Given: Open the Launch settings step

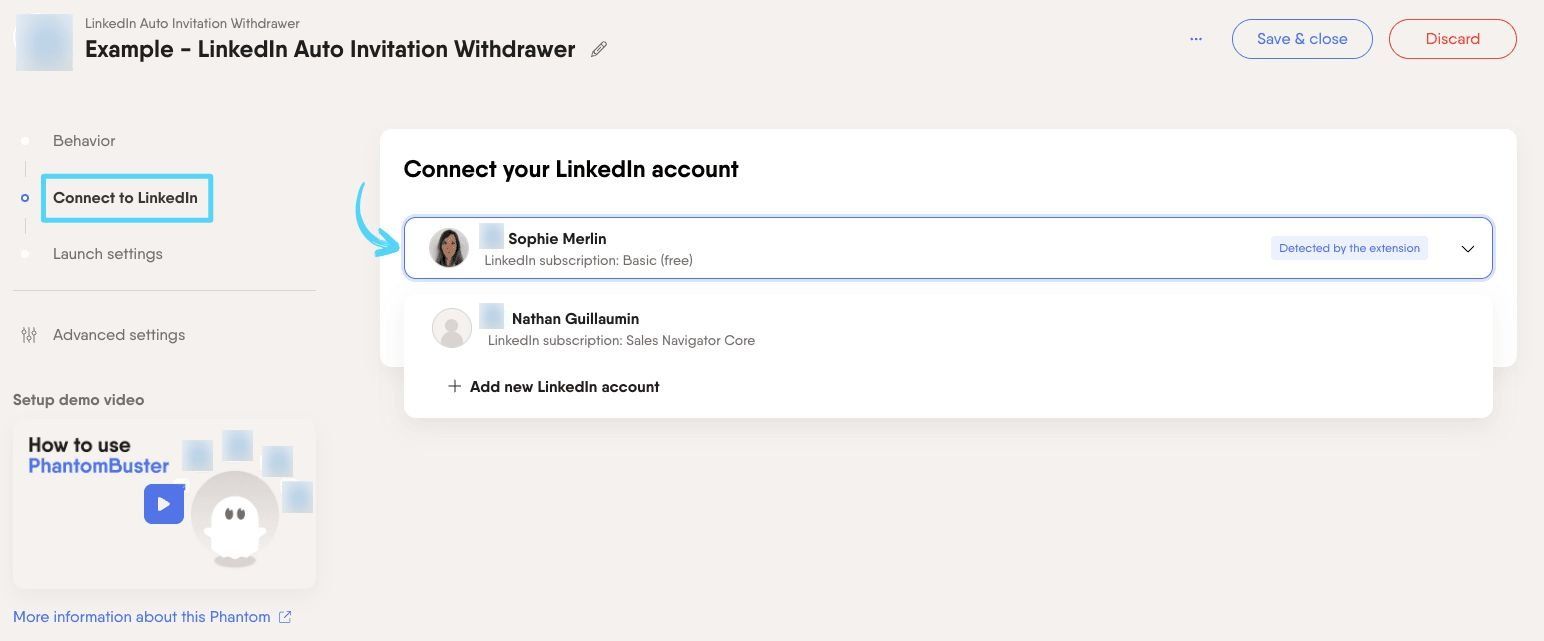Looking at the screenshot, I should (x=108, y=254).
